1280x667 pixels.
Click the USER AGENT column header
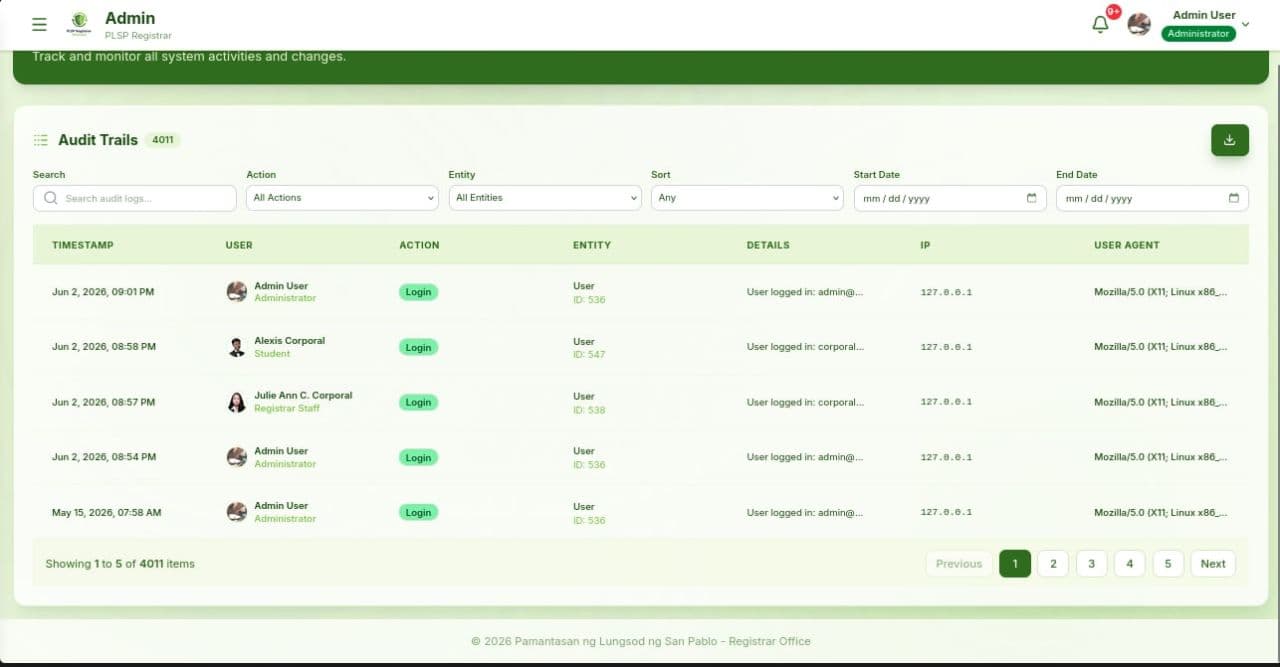coord(1127,245)
